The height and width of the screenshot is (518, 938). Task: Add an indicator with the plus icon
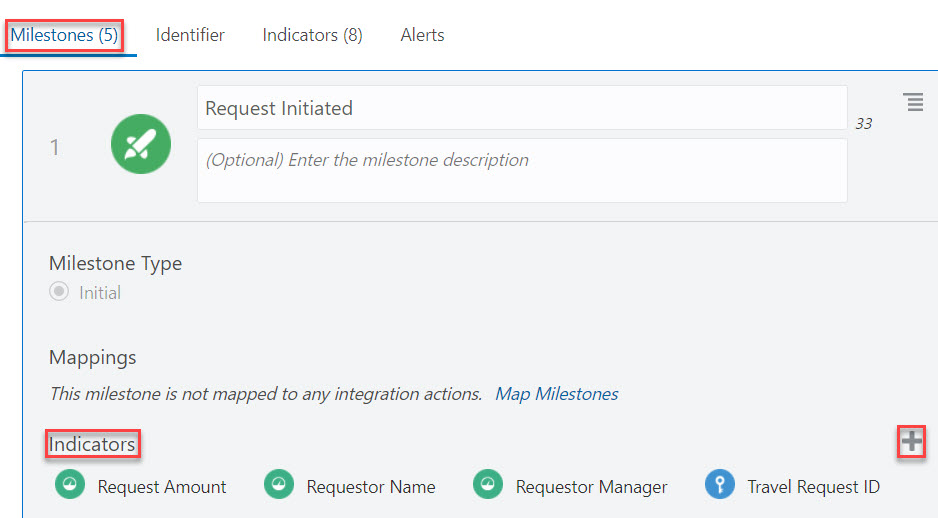click(911, 441)
